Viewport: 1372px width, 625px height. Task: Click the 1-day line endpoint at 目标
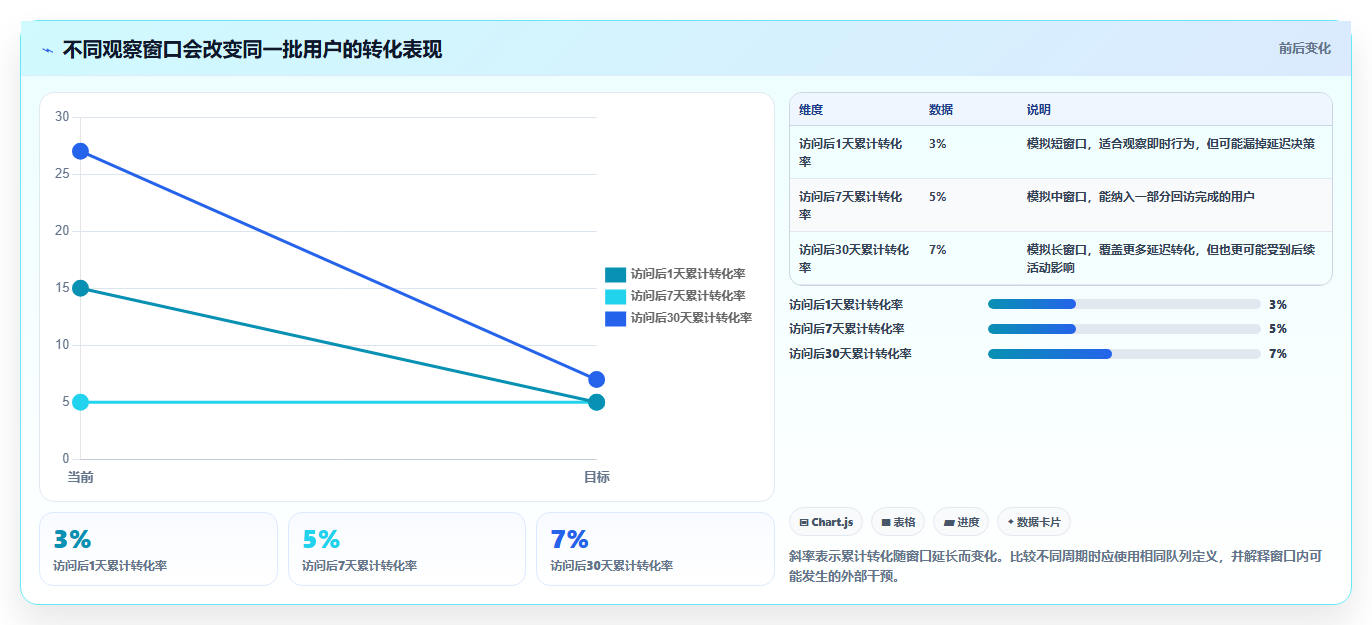pyautogui.click(x=597, y=402)
